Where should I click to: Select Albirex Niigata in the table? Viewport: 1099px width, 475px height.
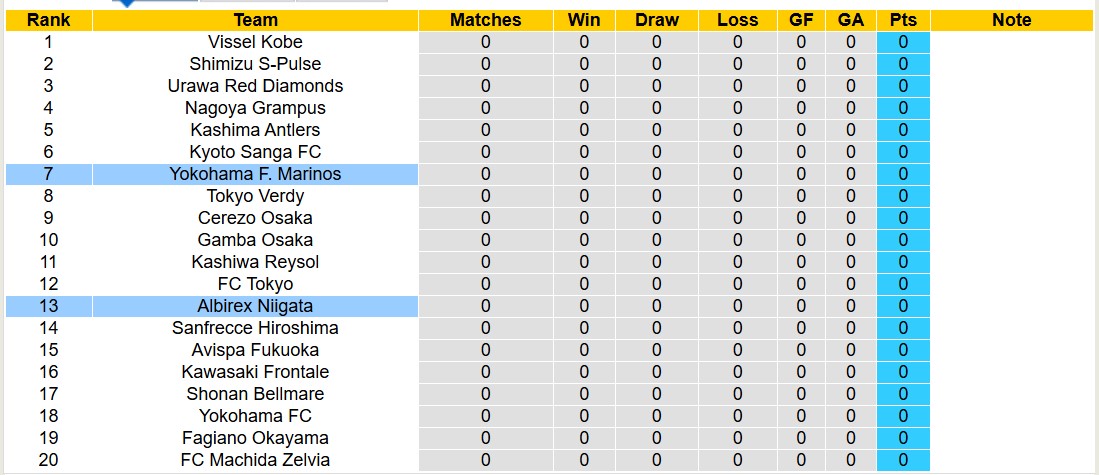(x=255, y=306)
